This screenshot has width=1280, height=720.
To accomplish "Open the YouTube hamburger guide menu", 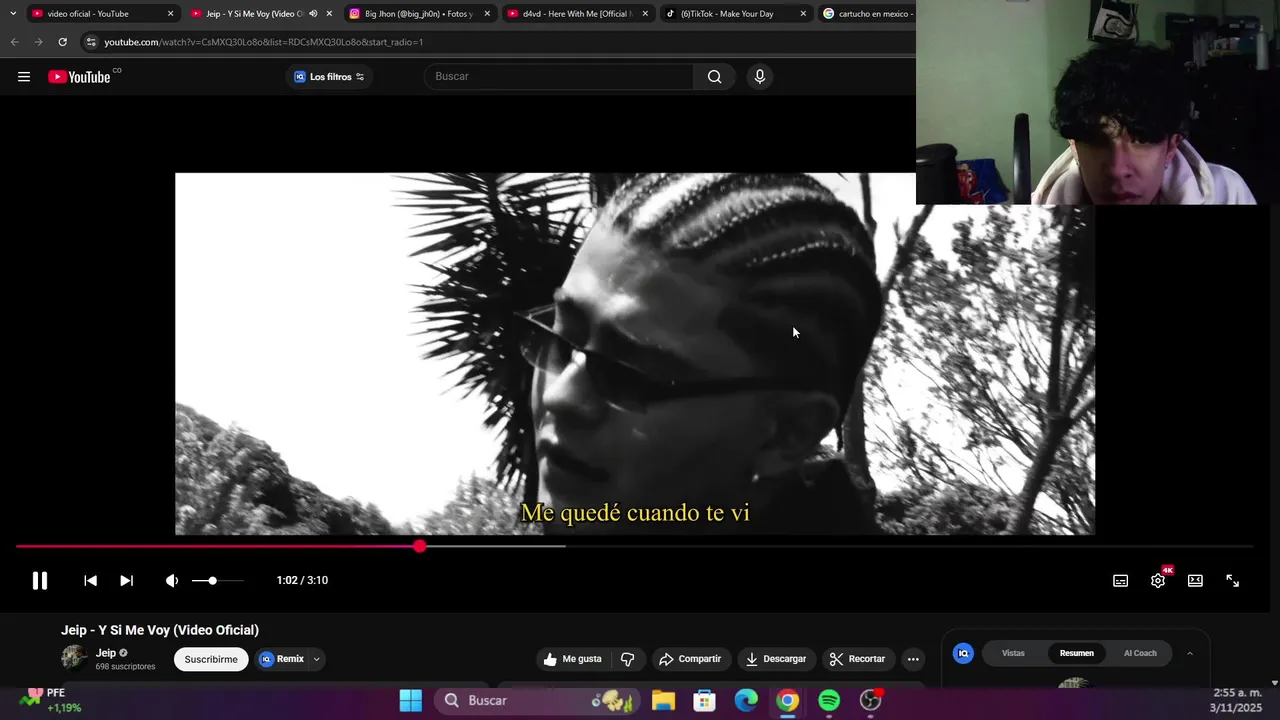I will tap(24, 77).
